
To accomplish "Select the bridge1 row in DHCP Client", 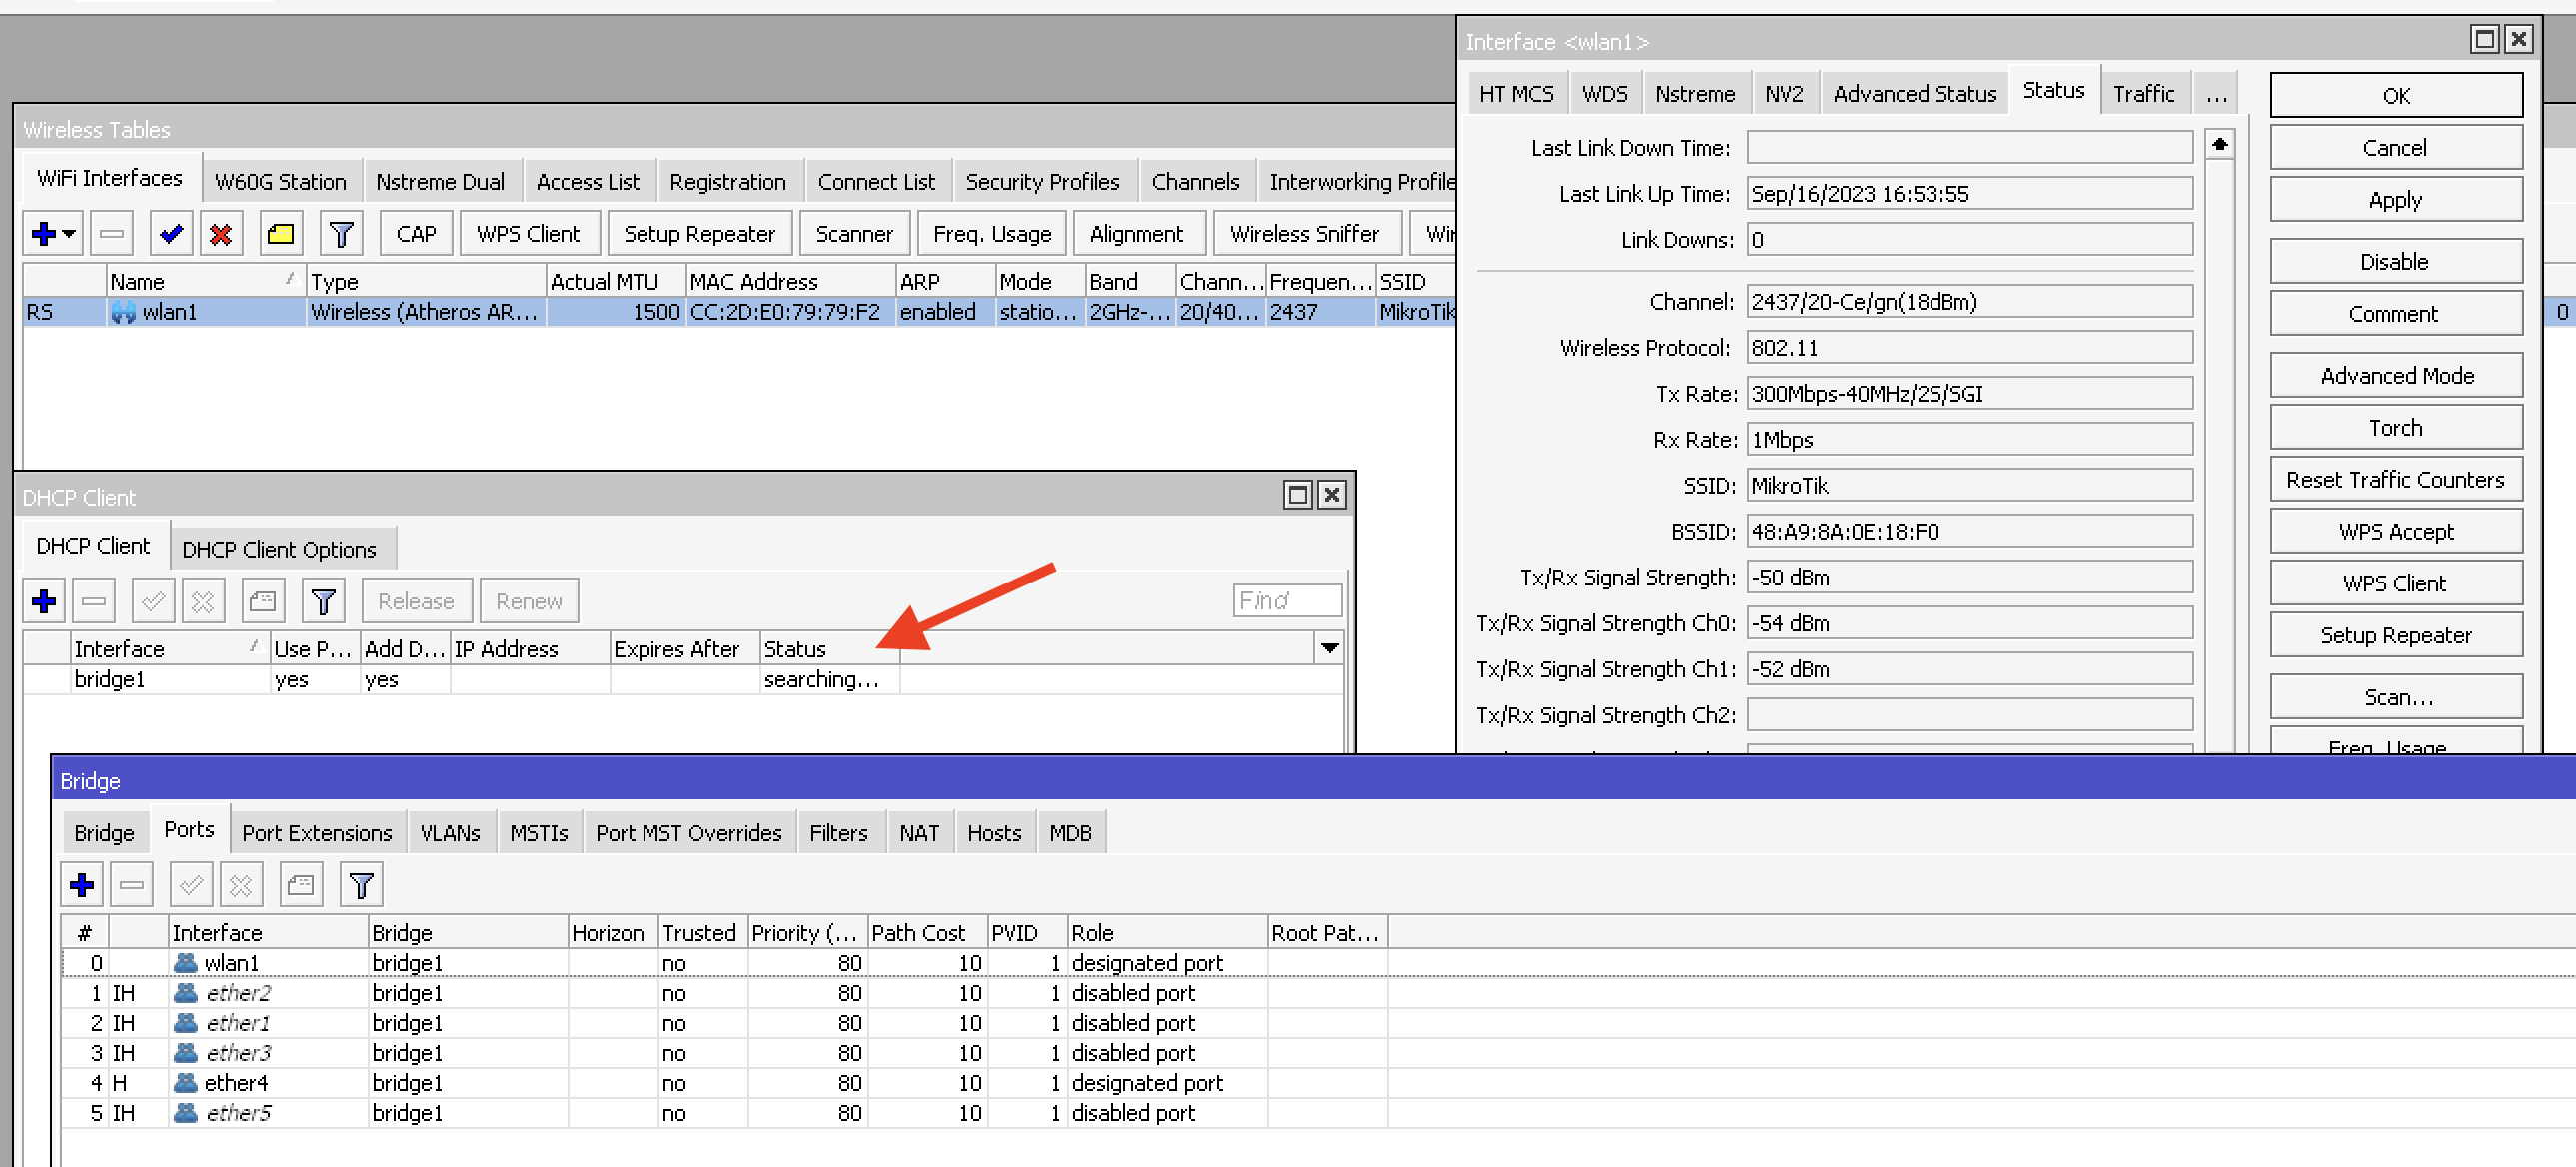I will click(682, 680).
